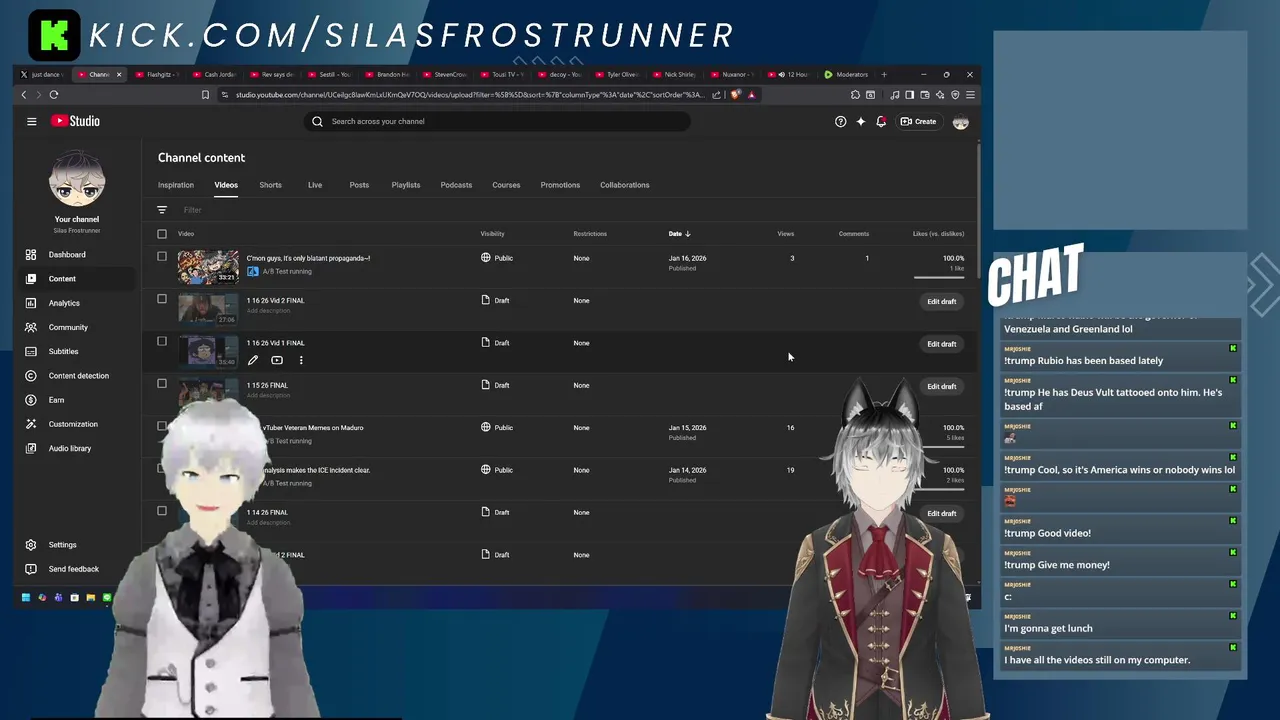Go to Community in the sidebar

pyautogui.click(x=77, y=327)
